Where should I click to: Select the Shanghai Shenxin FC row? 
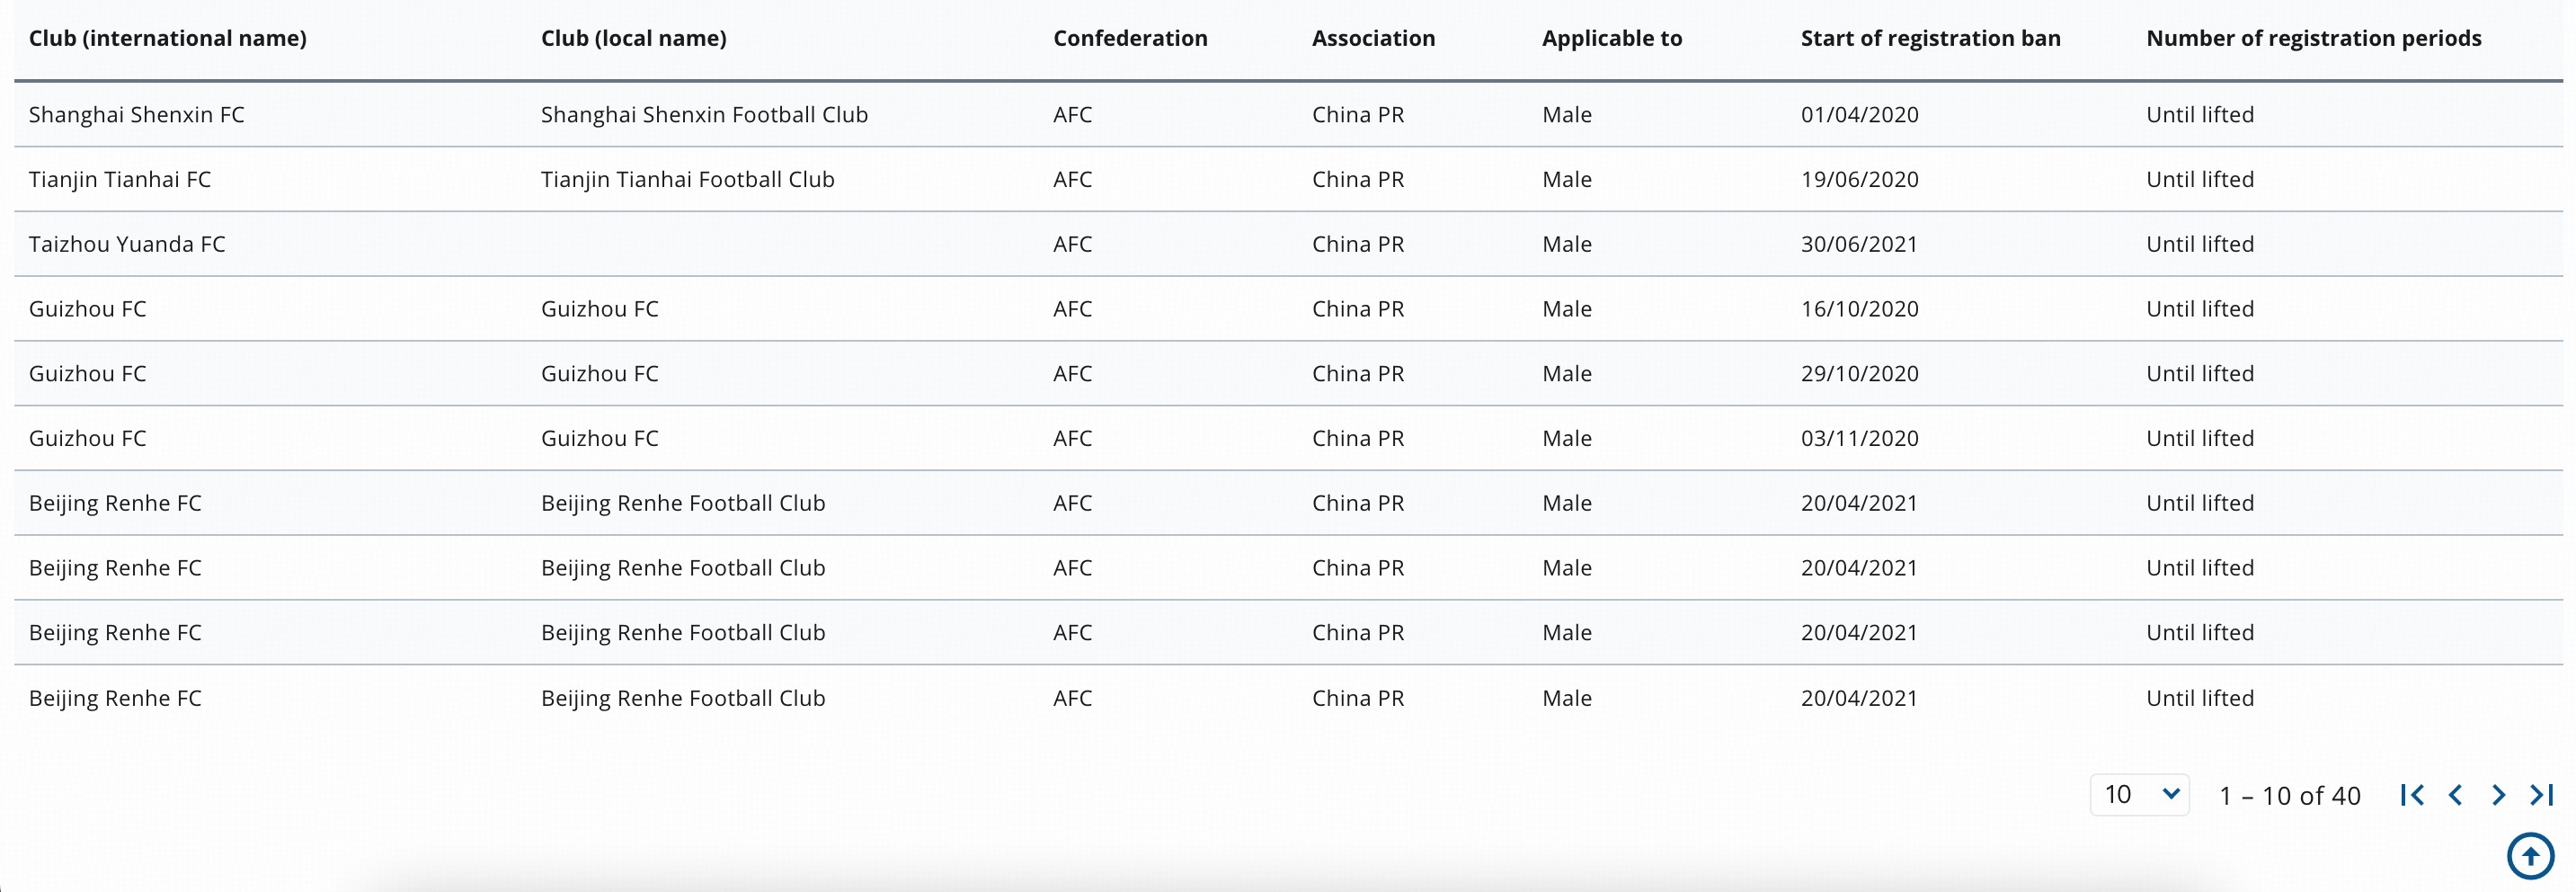click(x=1288, y=114)
